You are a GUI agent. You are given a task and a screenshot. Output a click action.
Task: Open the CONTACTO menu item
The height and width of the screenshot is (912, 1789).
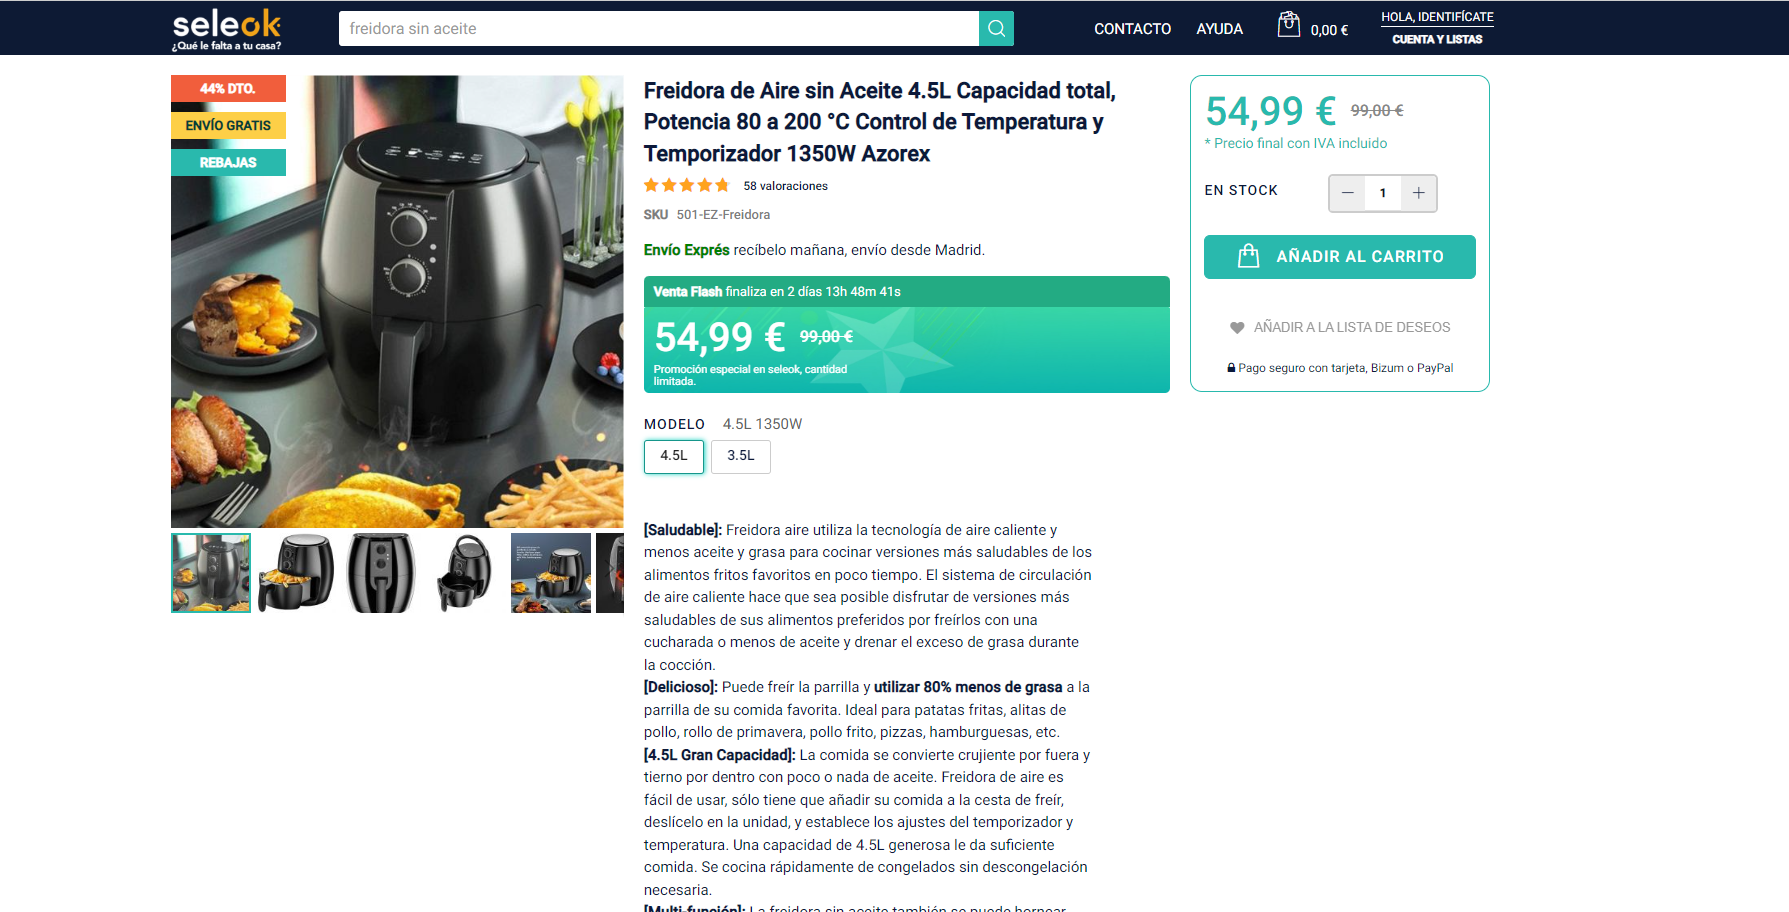(1132, 29)
